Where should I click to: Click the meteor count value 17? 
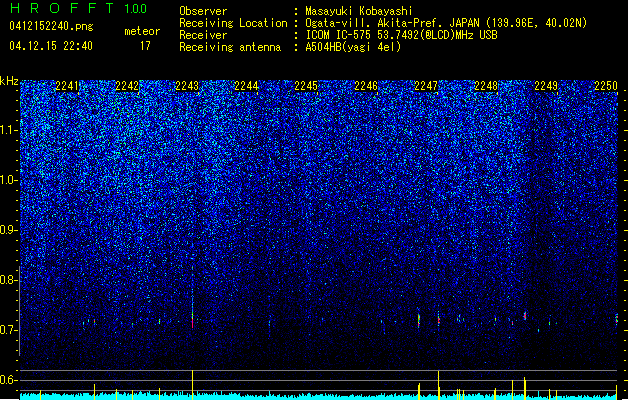click(x=145, y=46)
